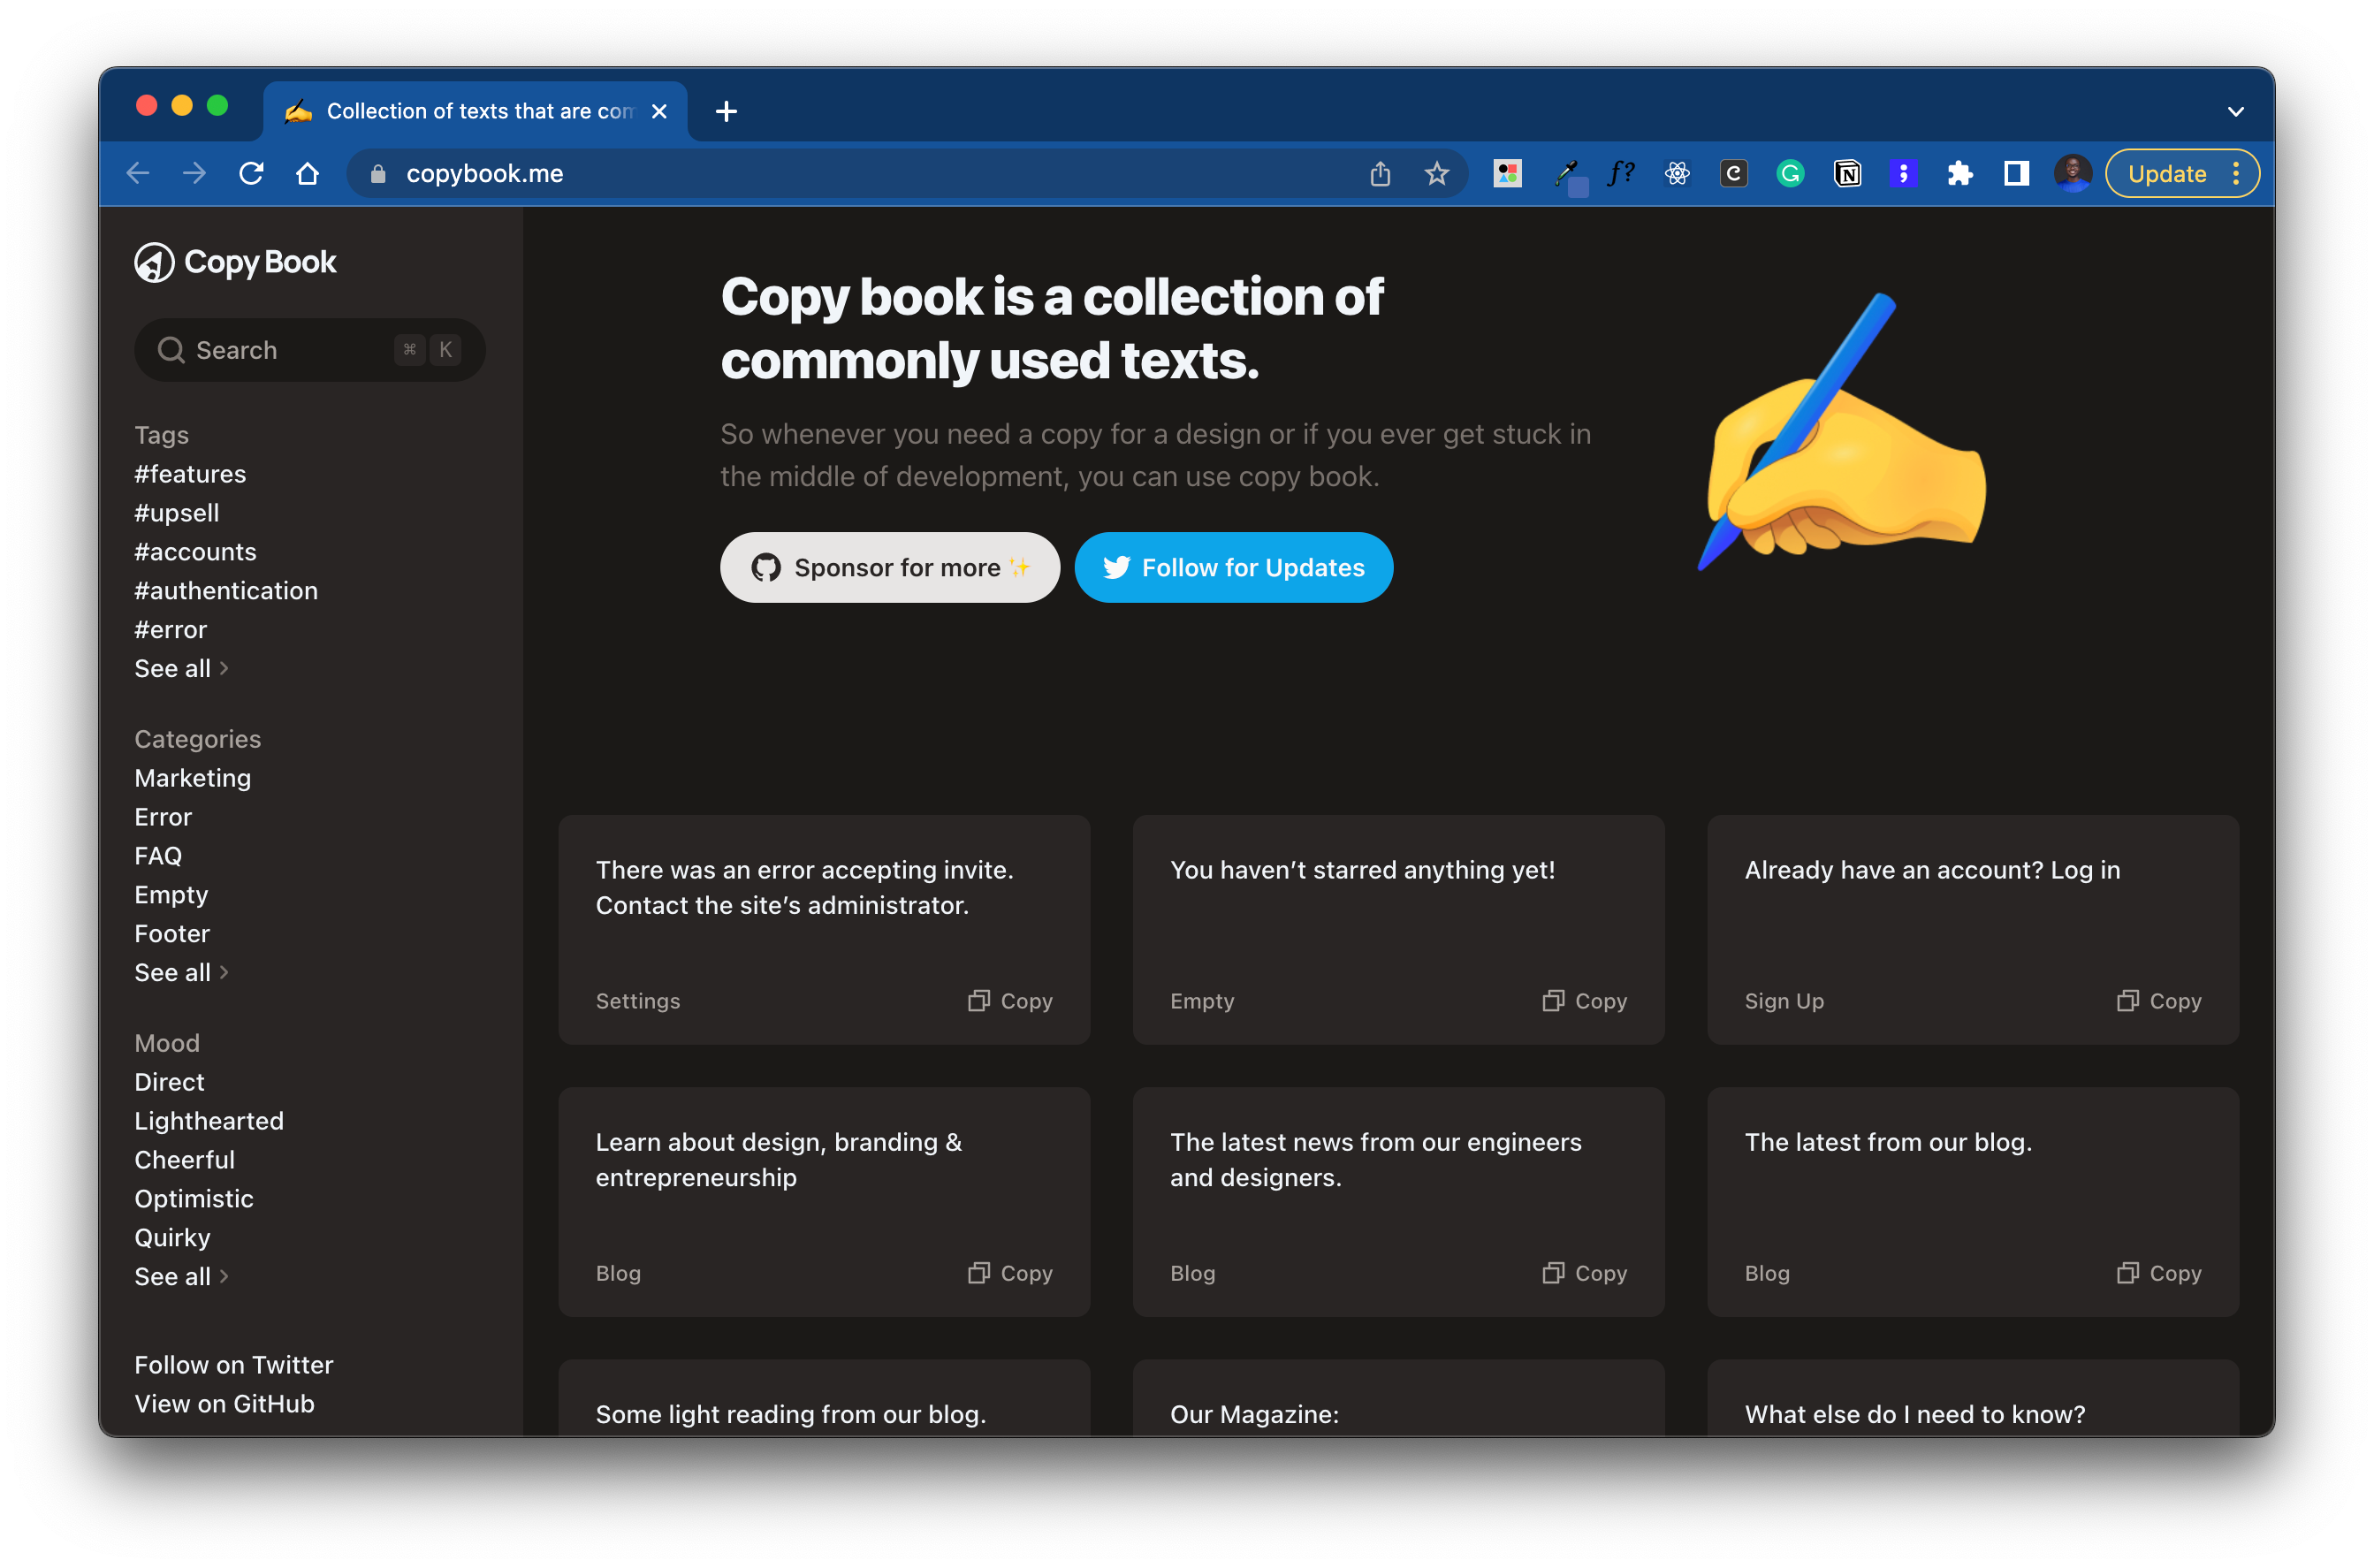Open the purple extension icon

pos(1903,173)
